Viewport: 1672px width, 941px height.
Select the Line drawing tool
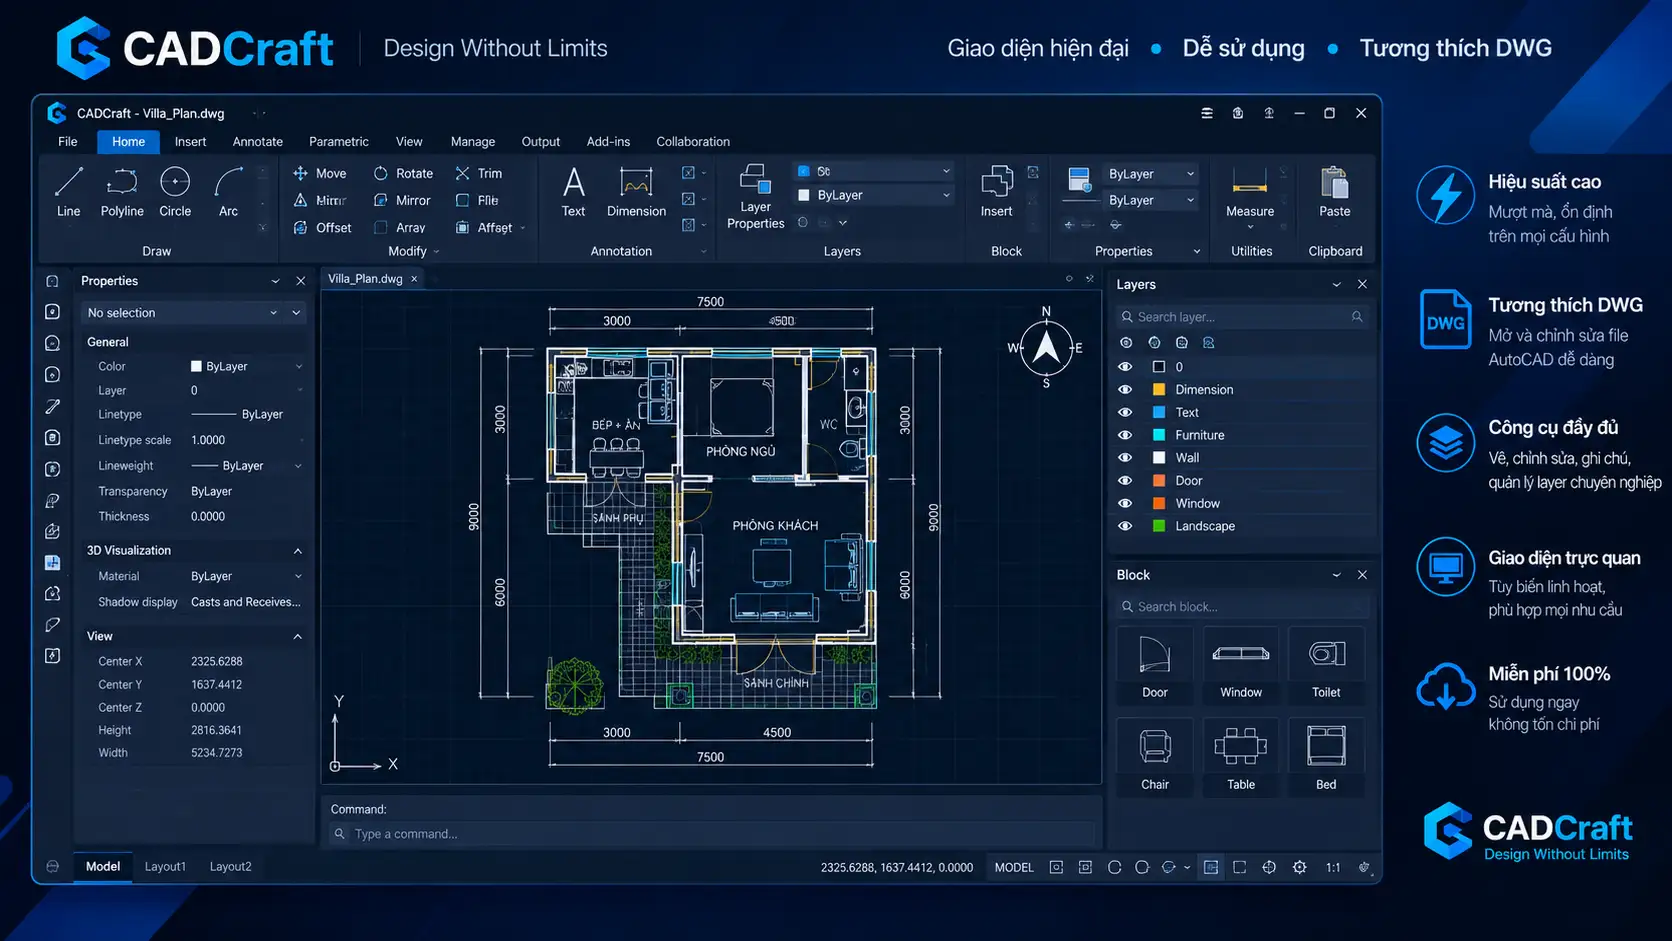coord(68,192)
